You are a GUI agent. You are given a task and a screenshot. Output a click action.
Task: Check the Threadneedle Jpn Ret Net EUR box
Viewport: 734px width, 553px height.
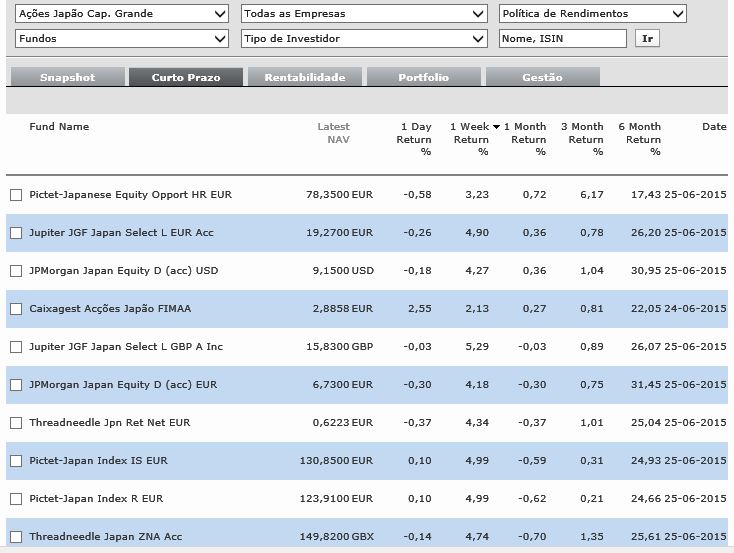(16, 423)
